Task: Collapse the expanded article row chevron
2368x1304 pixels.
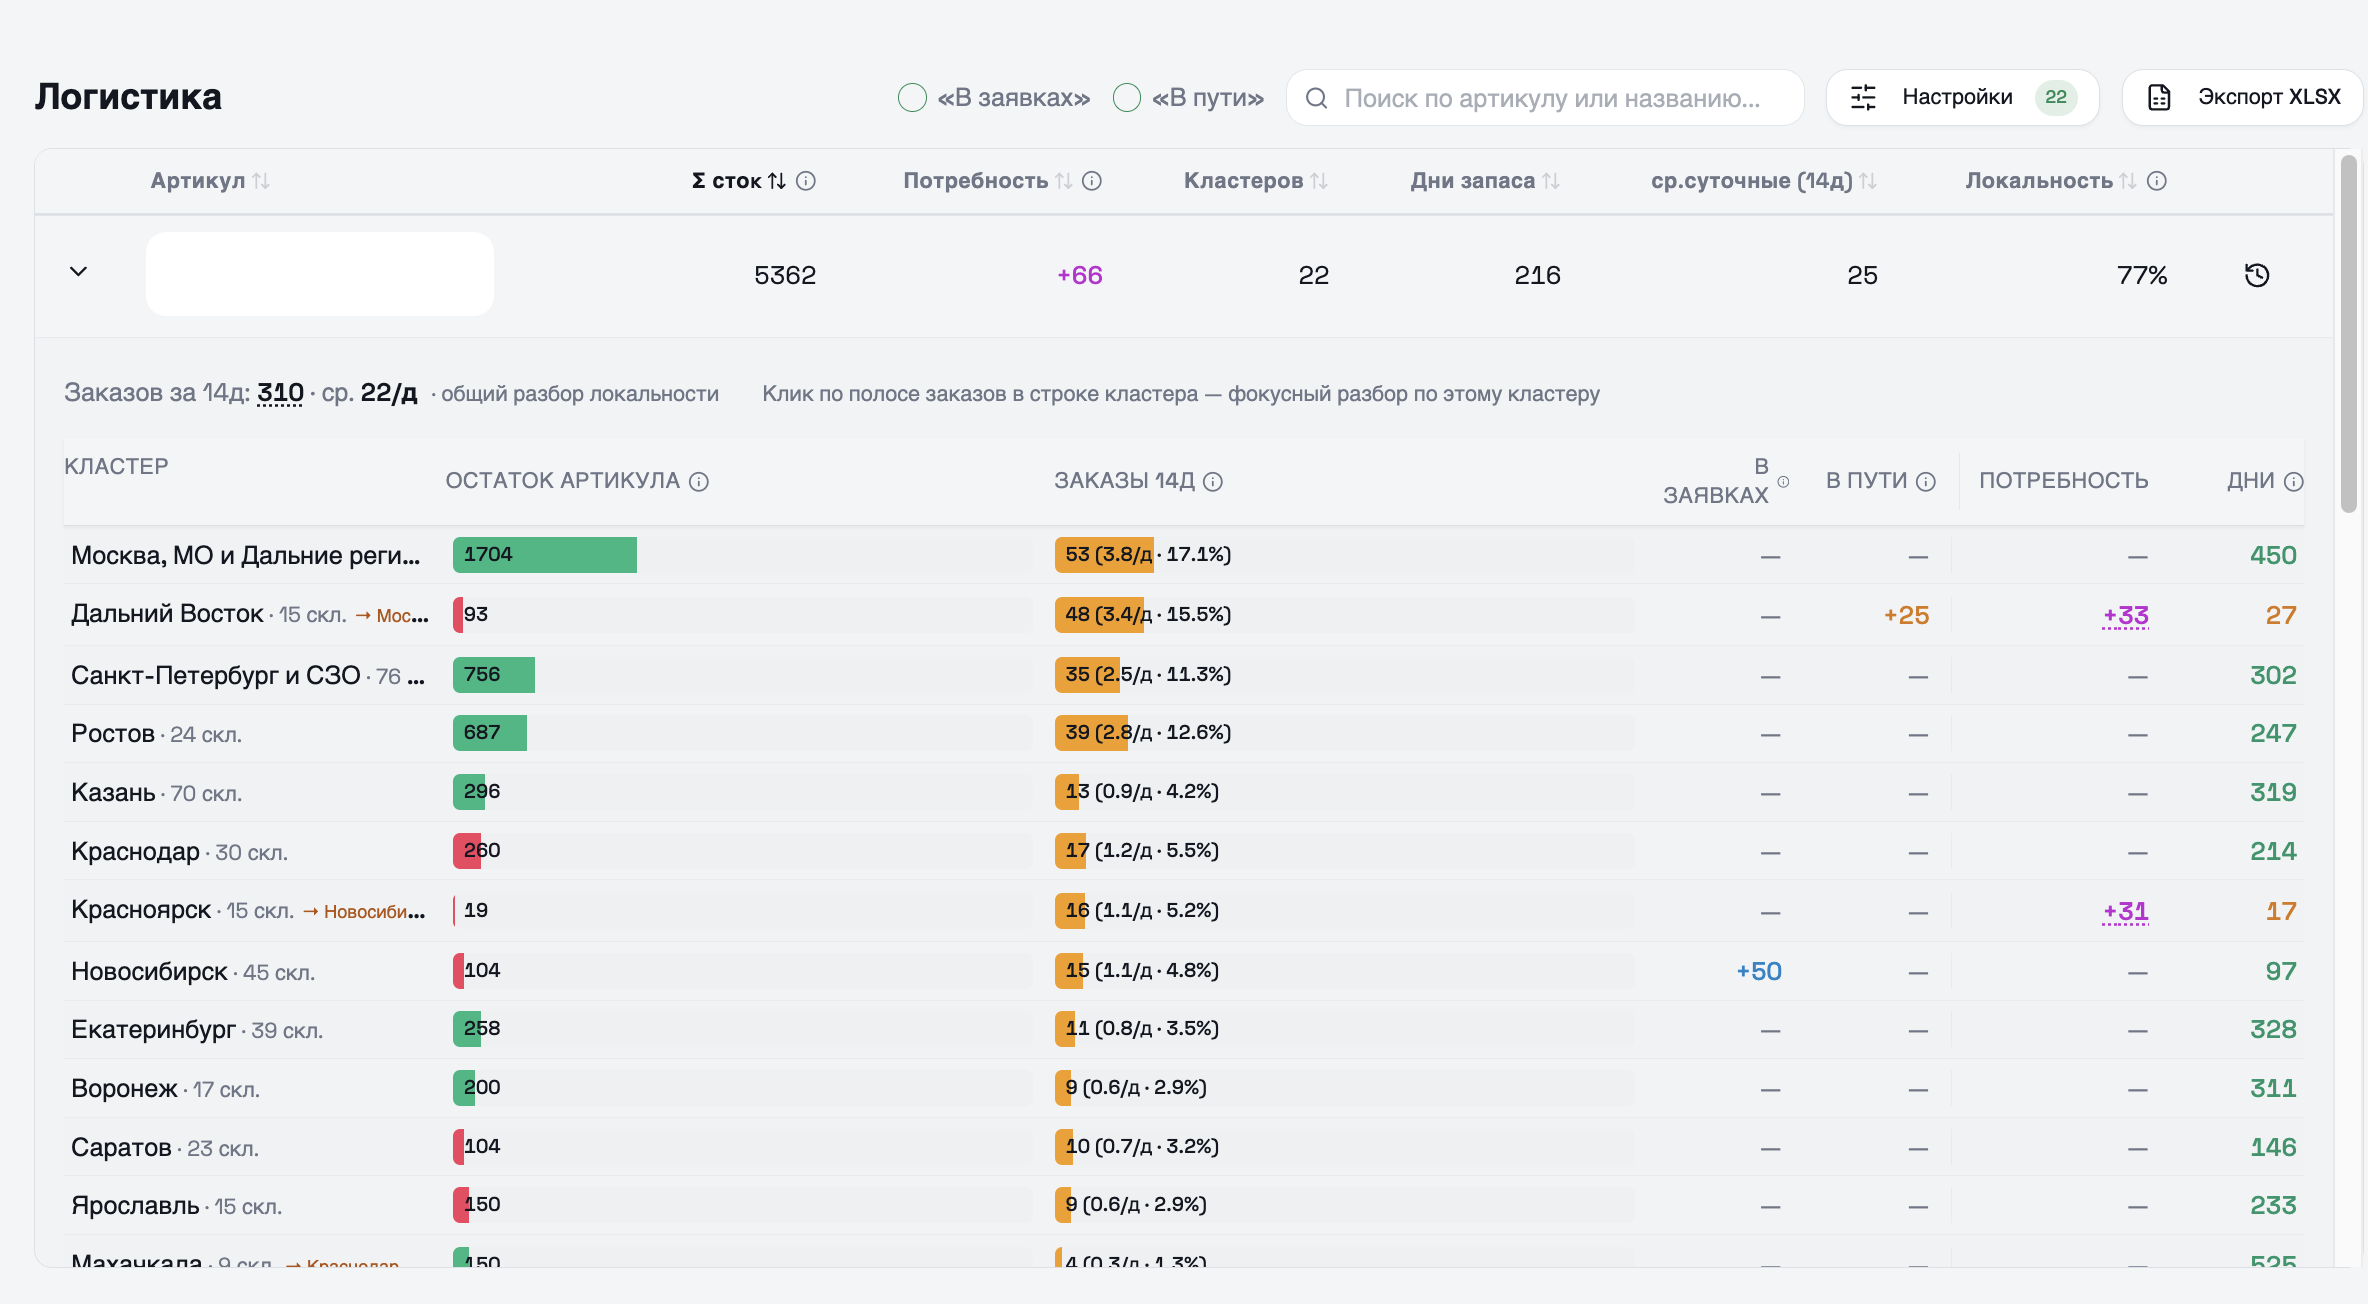Action: pos(78,272)
